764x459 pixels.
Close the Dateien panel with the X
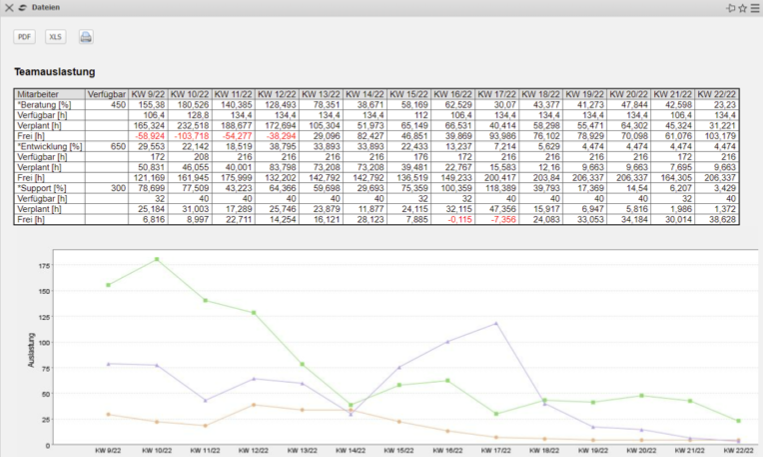[8, 8]
